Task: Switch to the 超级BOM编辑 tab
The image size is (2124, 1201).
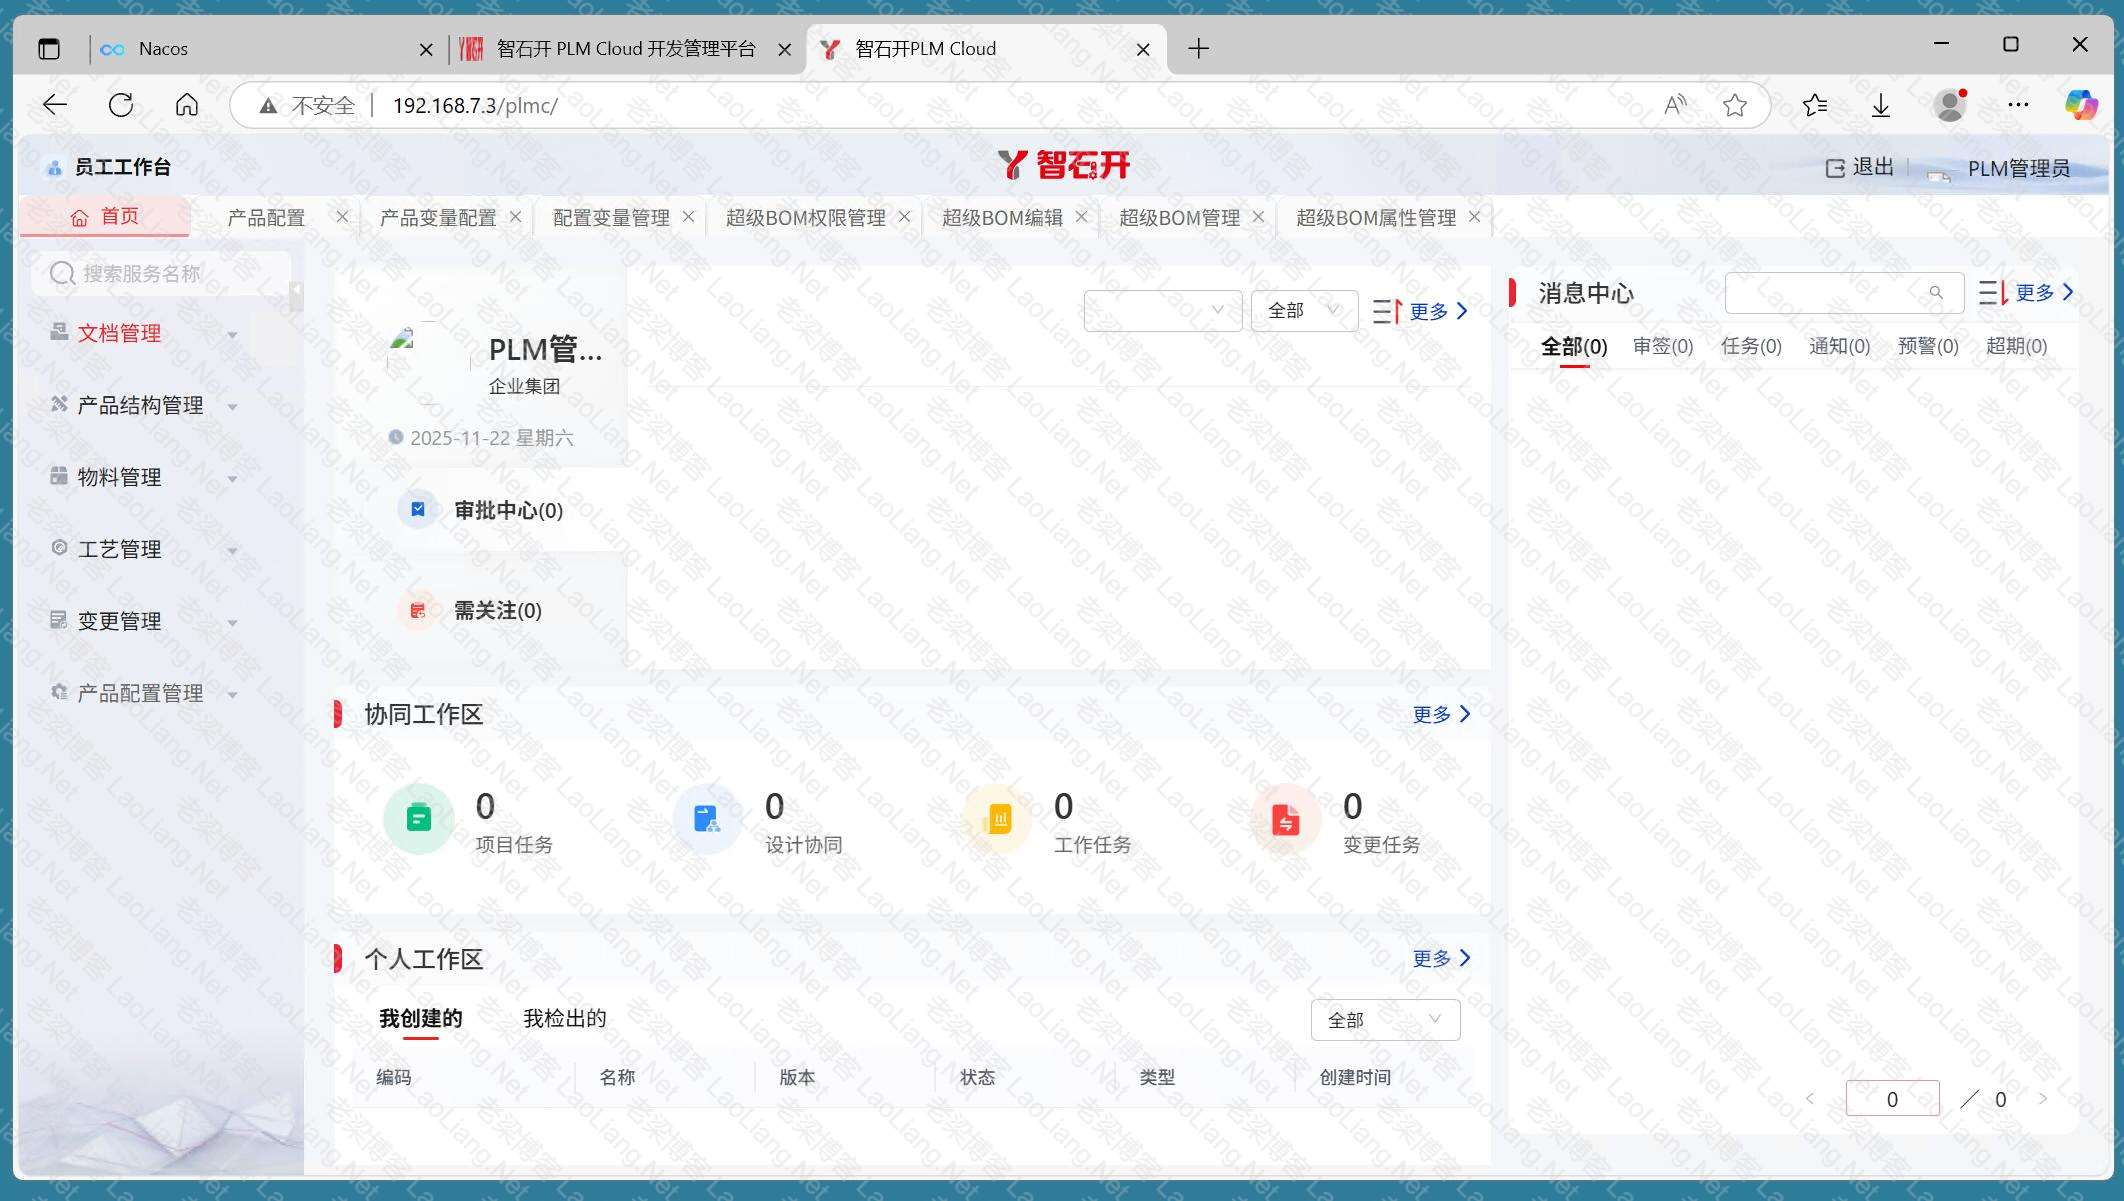Action: point(1002,218)
